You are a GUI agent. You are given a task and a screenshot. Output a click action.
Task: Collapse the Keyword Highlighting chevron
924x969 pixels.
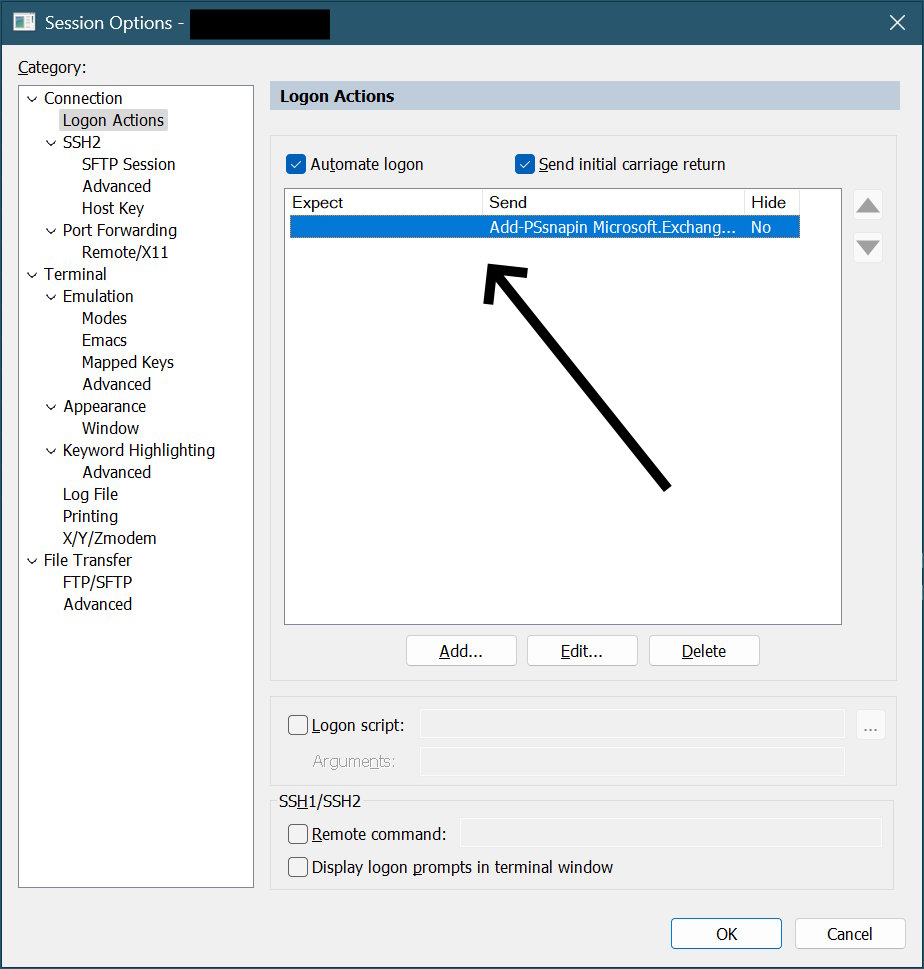[51, 451]
